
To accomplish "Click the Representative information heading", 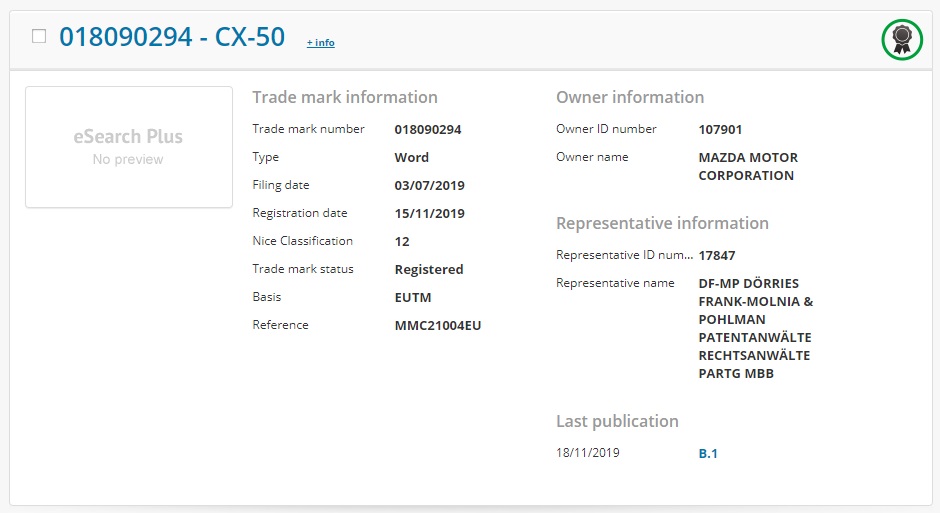I will tap(662, 223).
